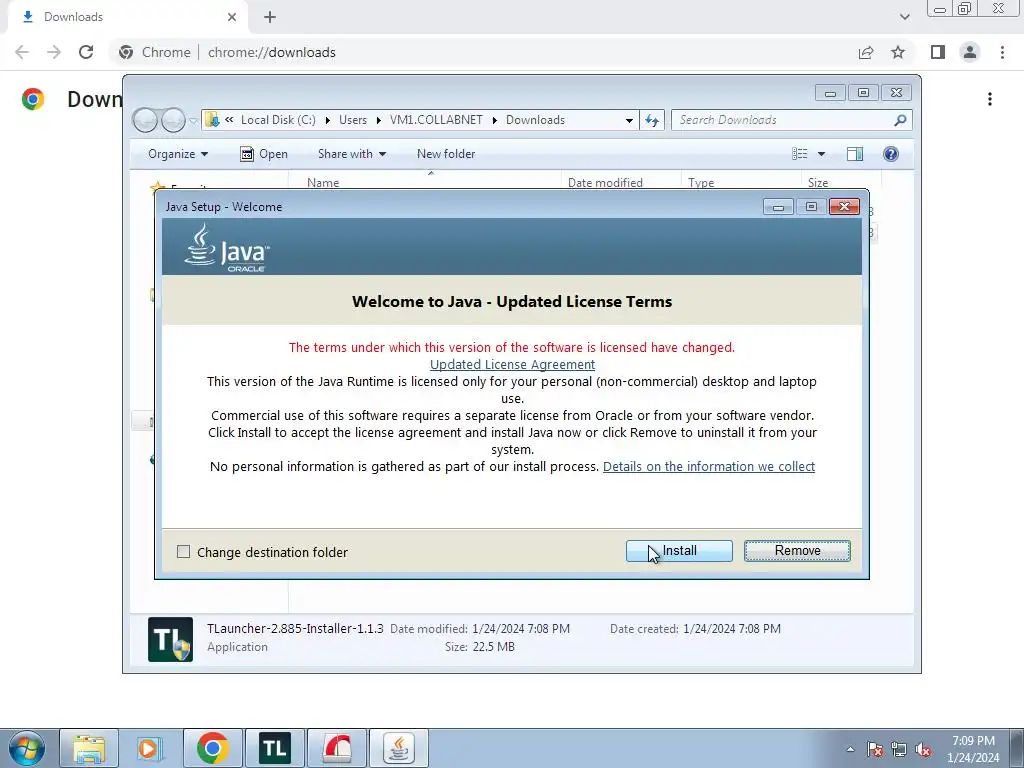Viewport: 1024px width, 768px height.
Task: Bookmark this tab with the star icon
Action: (898, 52)
